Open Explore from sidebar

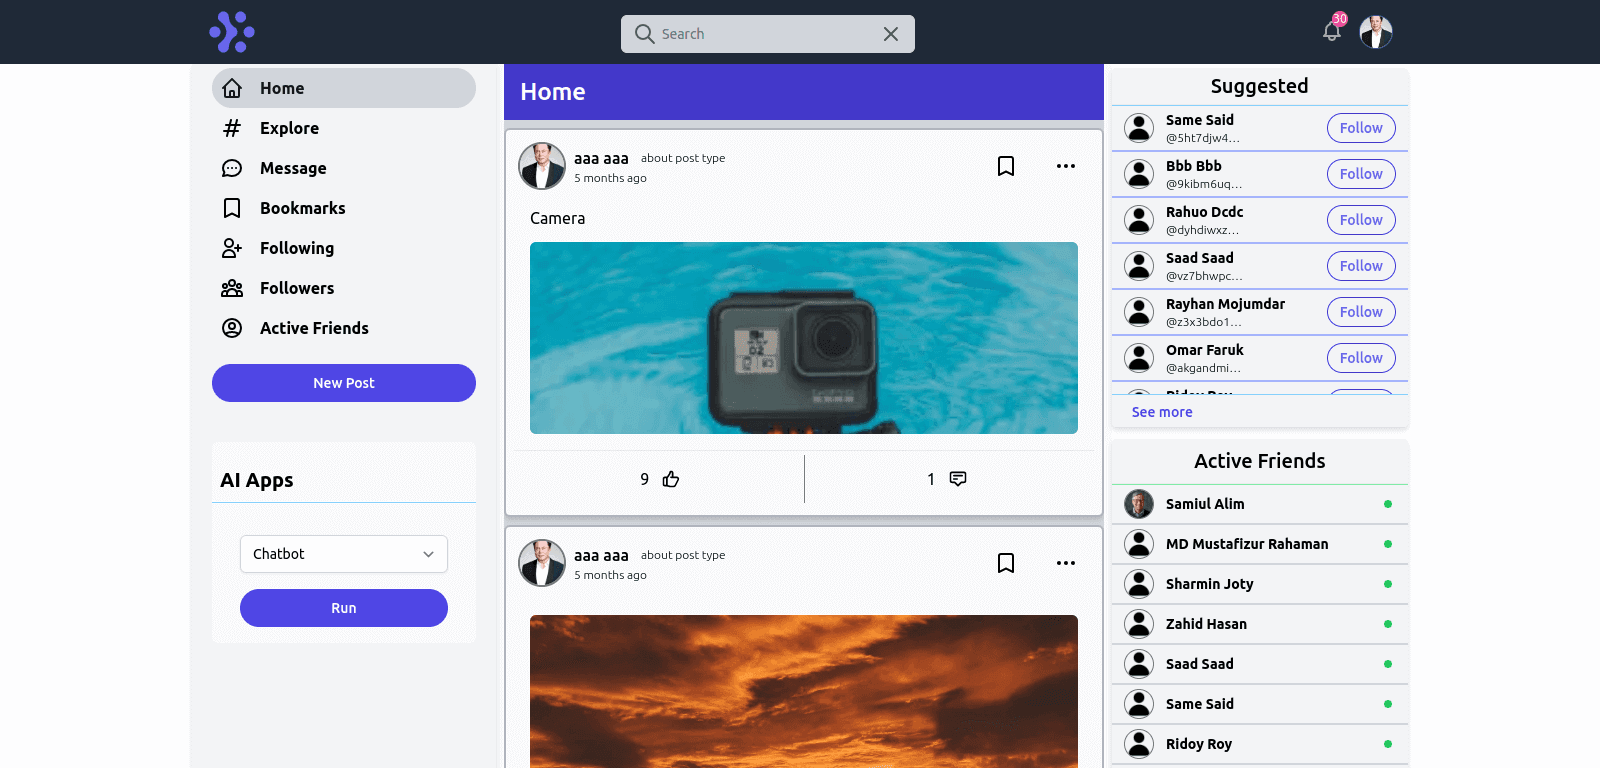[344, 128]
